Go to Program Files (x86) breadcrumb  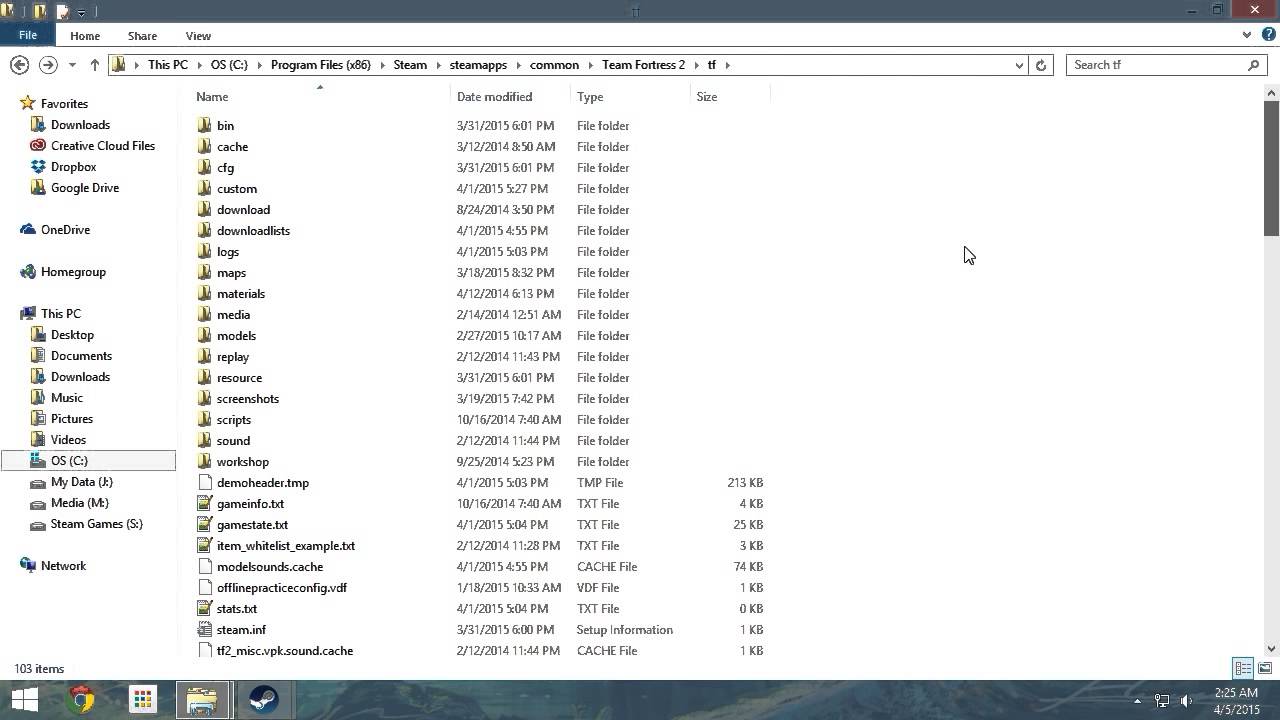(x=320, y=65)
